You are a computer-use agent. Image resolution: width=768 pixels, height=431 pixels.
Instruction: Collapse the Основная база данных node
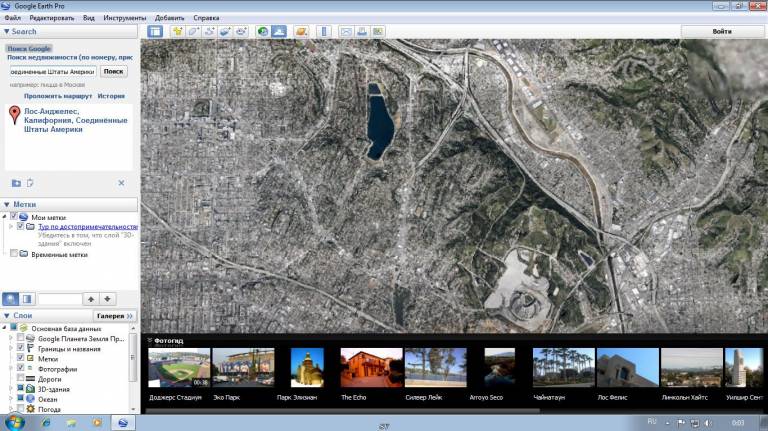pos(5,328)
